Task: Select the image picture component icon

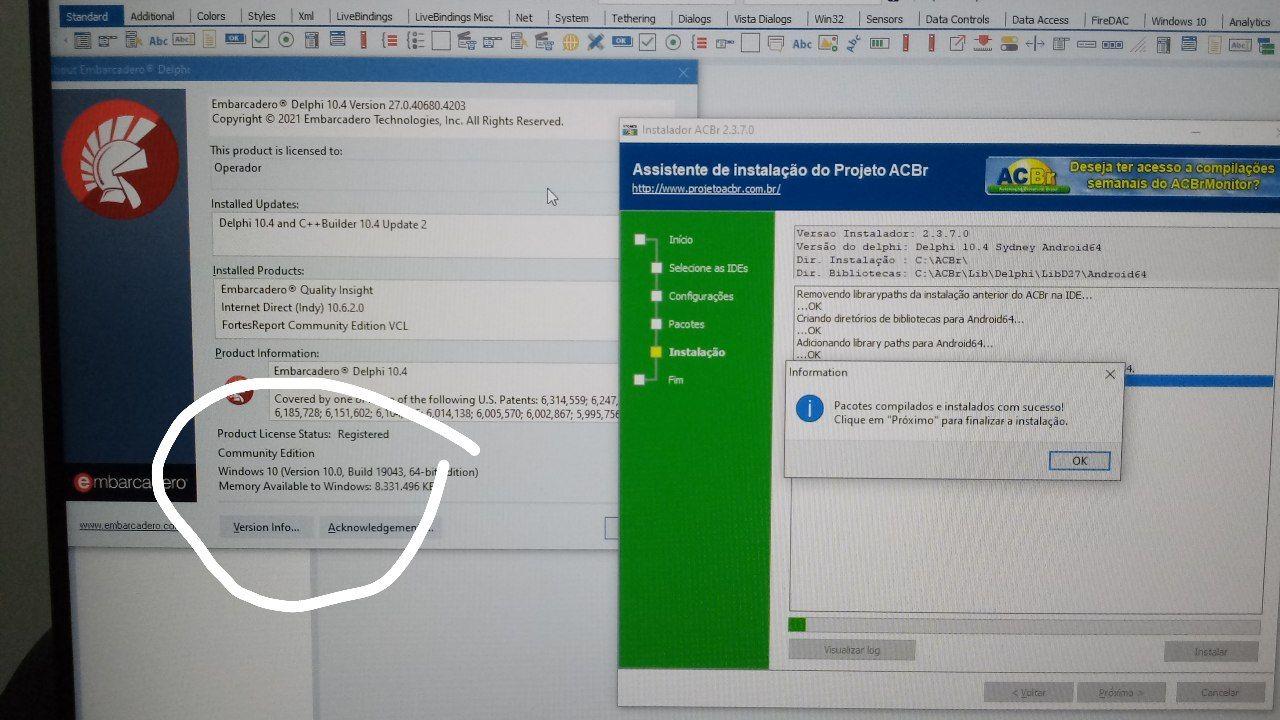Action: 828,43
